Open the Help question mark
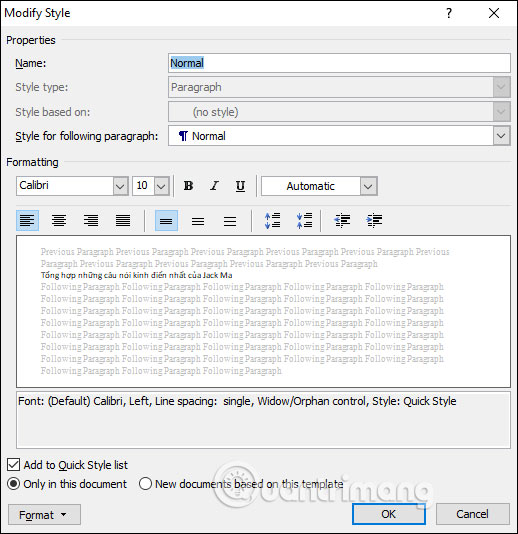 pos(449,13)
